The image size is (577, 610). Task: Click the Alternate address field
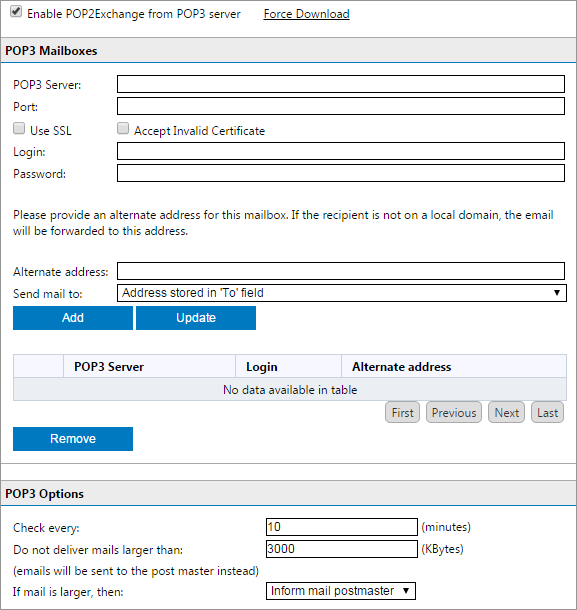(341, 271)
